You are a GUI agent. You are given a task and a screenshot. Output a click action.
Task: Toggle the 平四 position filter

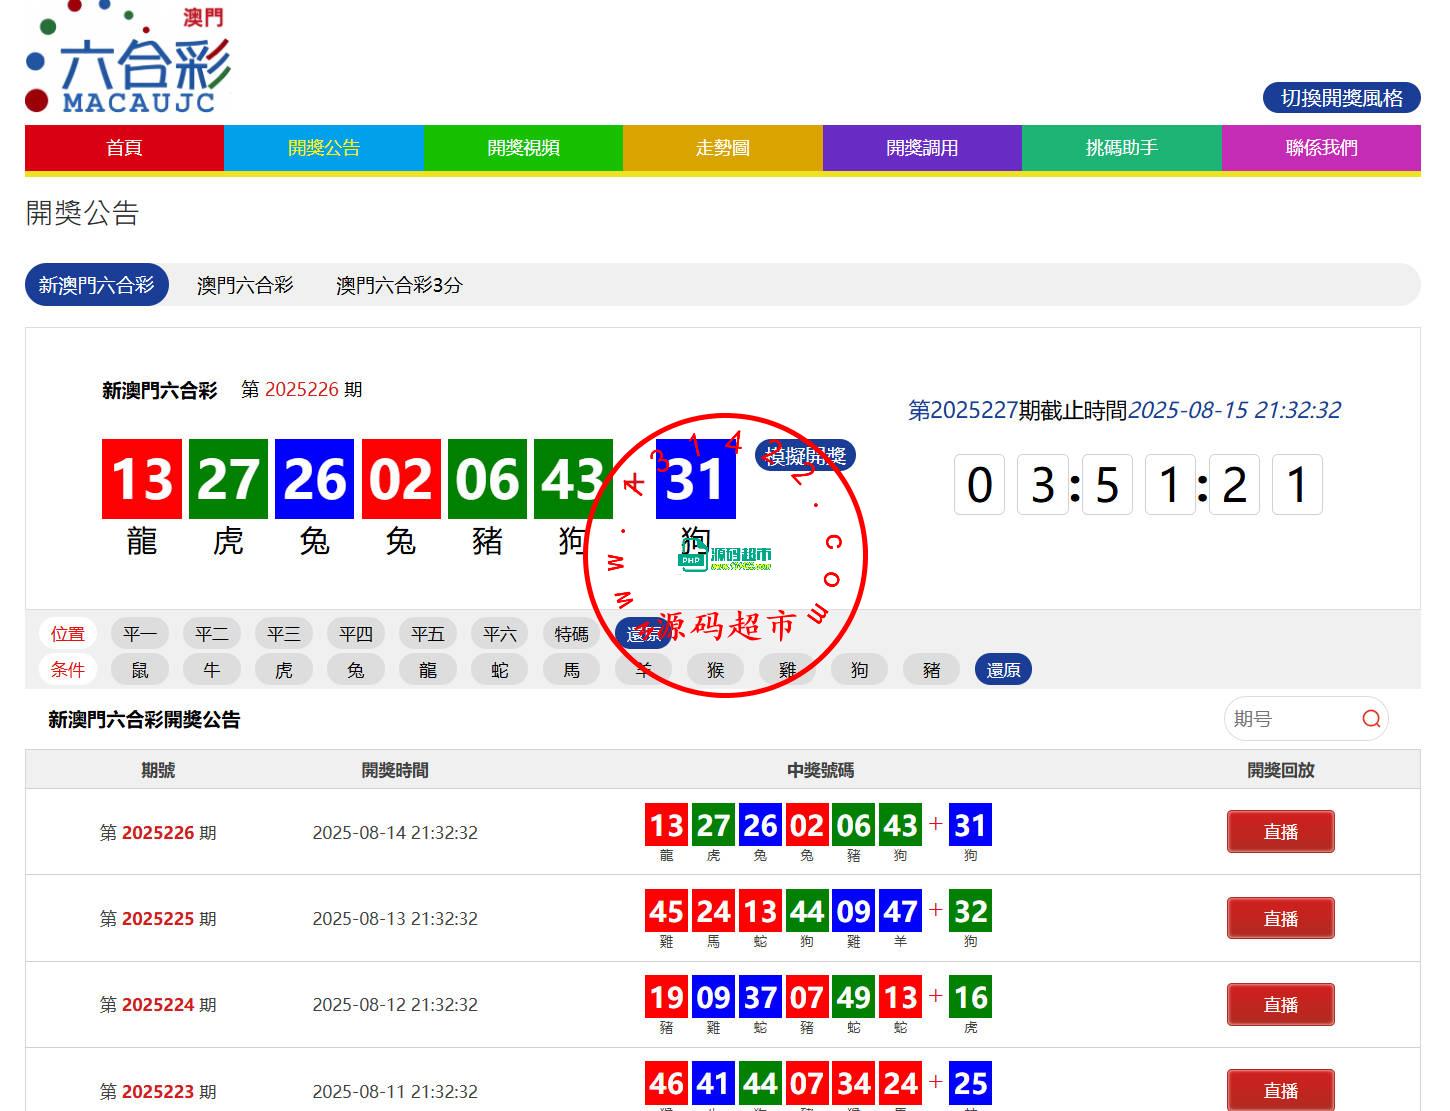coord(356,634)
